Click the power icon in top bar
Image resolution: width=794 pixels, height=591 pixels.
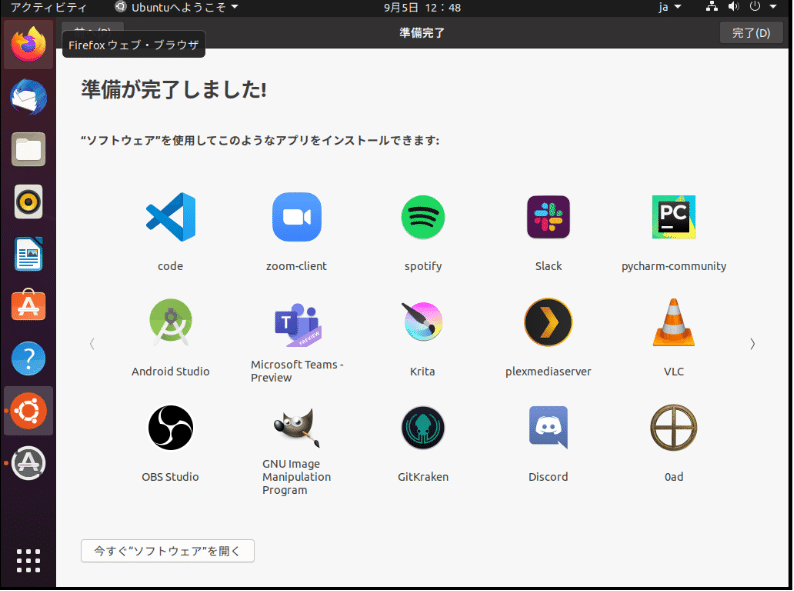pos(755,7)
